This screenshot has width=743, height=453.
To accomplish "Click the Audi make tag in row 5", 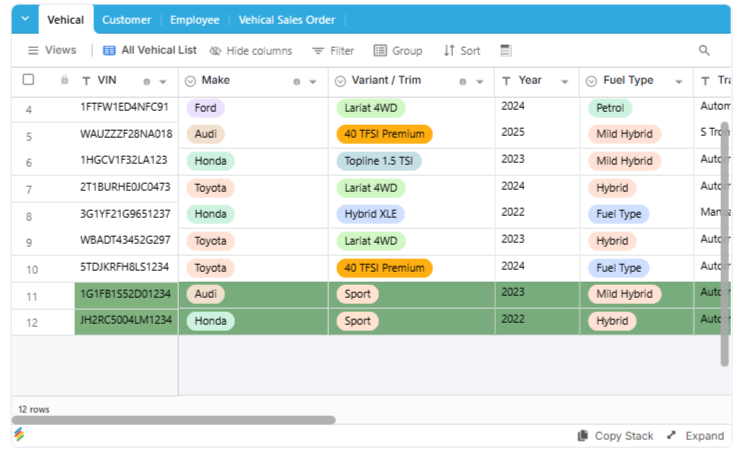I will [206, 134].
